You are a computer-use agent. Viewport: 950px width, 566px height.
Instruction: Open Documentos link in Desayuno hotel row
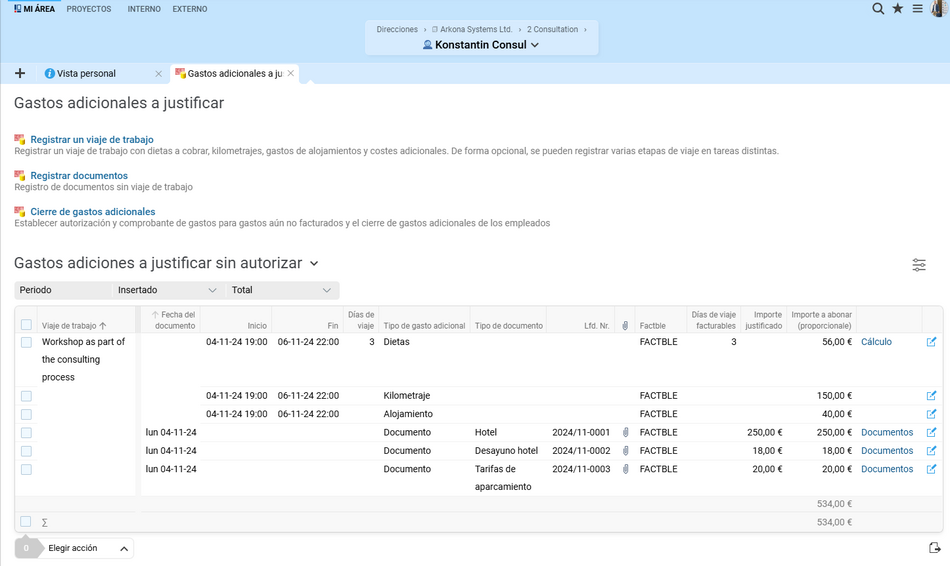click(887, 450)
